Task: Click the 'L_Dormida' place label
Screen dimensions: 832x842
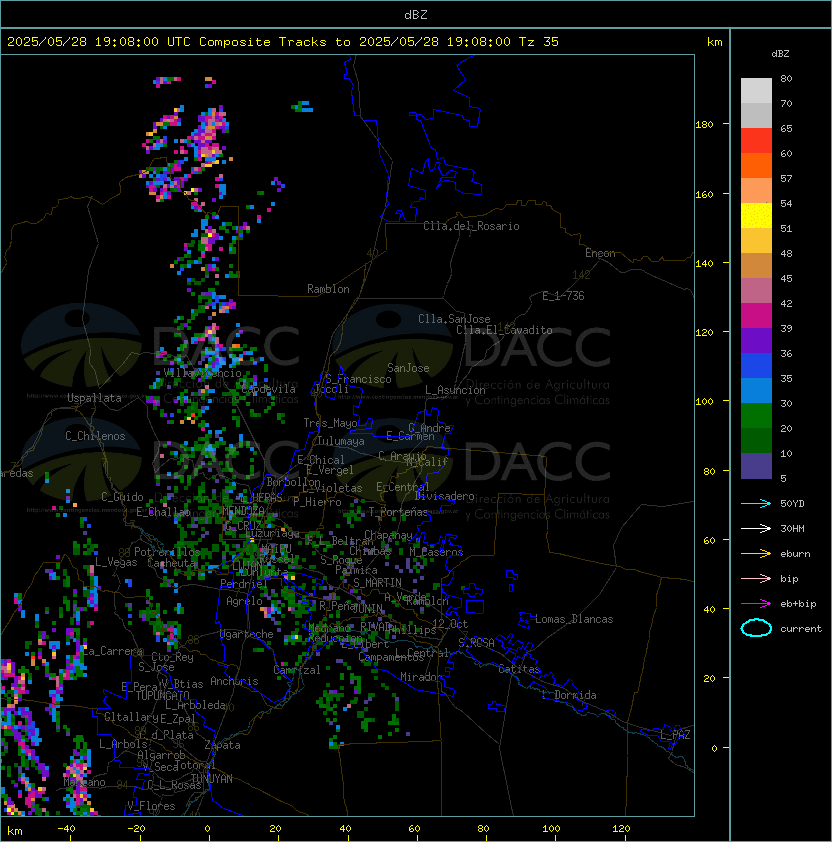Action: click(569, 695)
